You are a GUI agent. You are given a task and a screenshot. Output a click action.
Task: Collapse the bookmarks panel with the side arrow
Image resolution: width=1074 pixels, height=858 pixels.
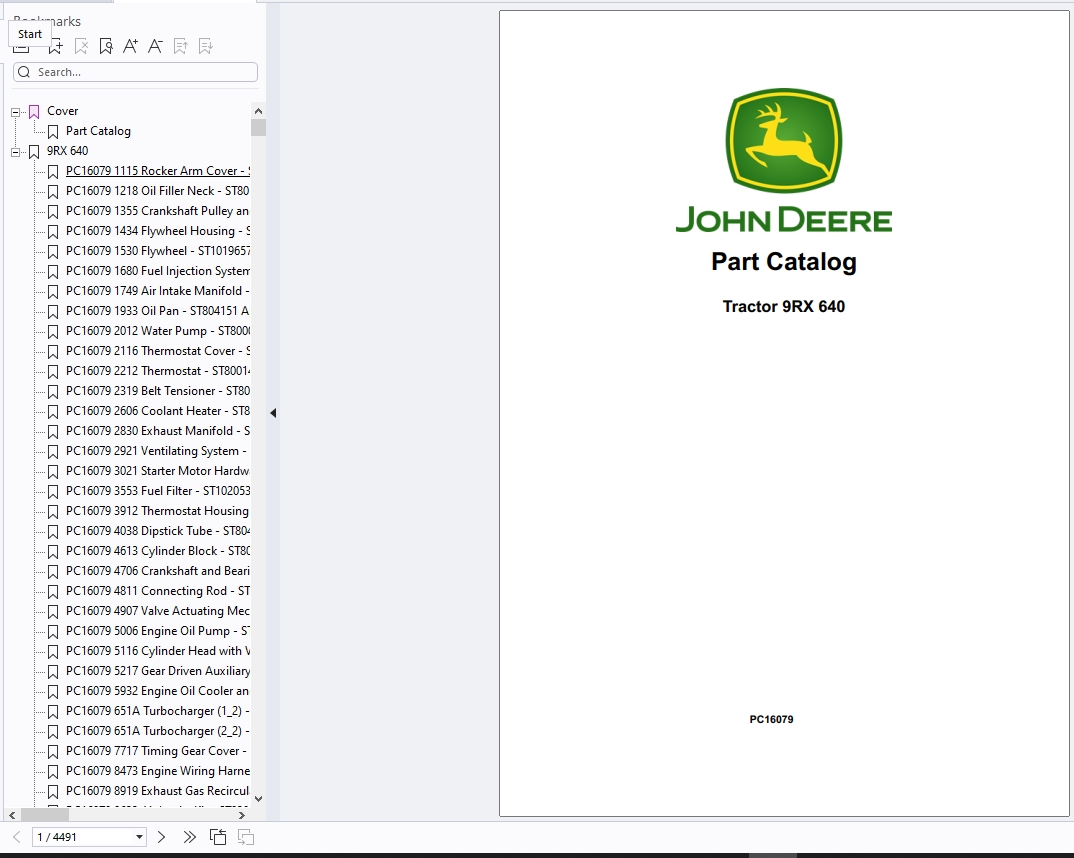[273, 413]
